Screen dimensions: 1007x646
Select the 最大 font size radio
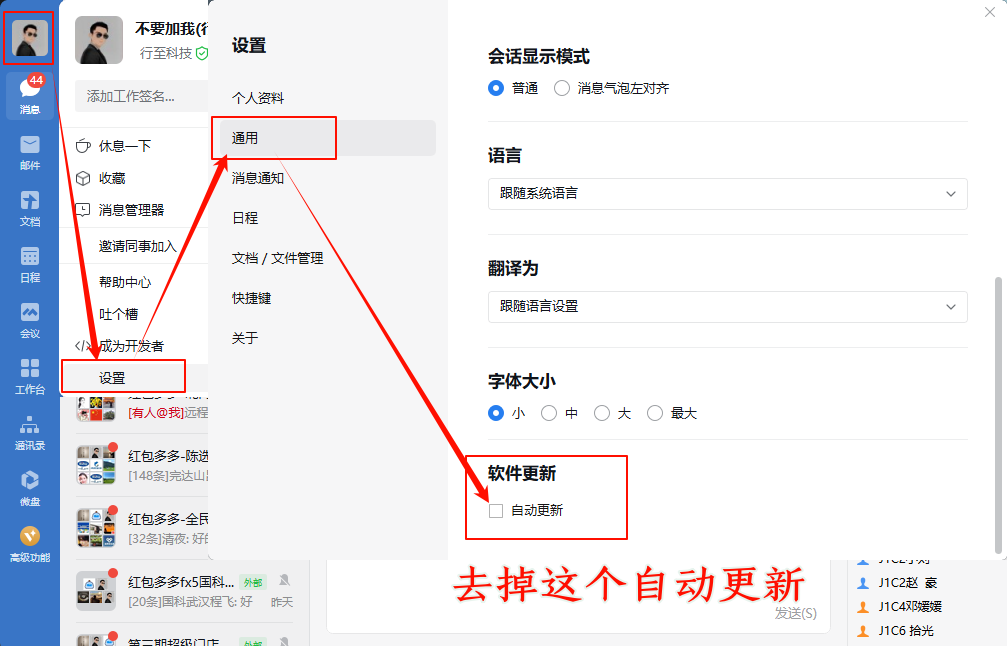655,413
